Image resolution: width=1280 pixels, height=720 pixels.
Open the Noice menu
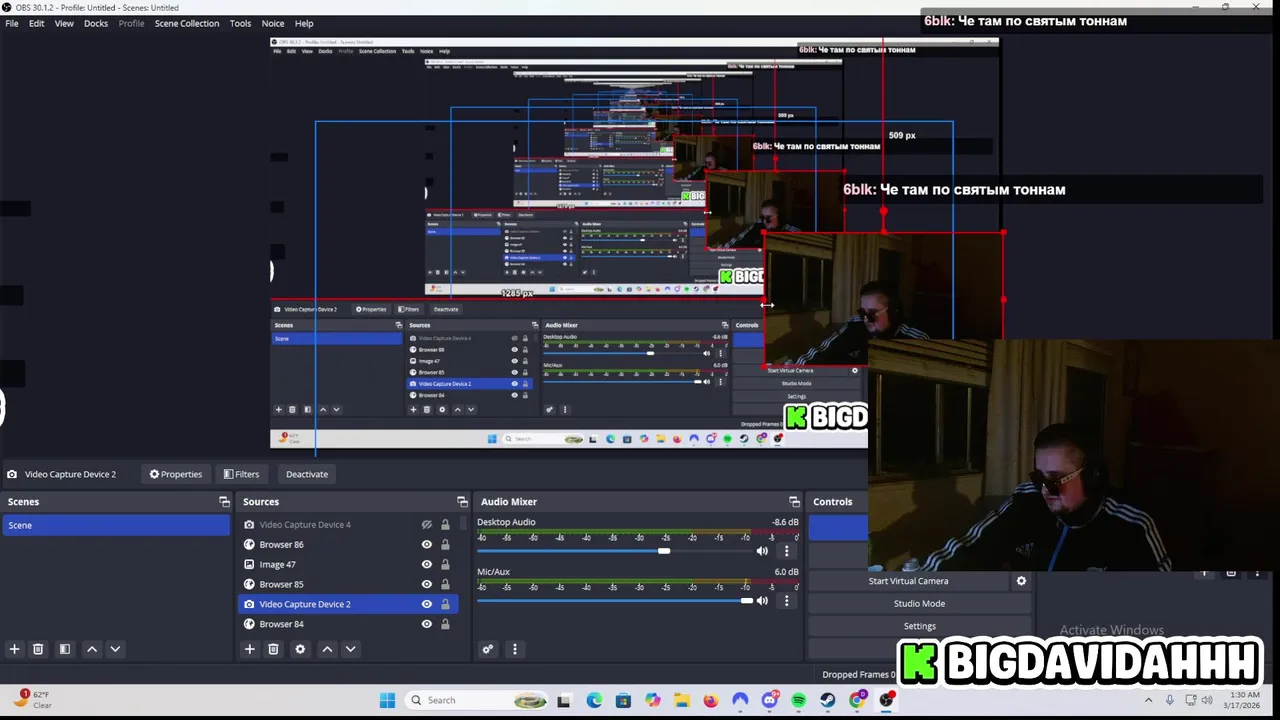point(273,23)
